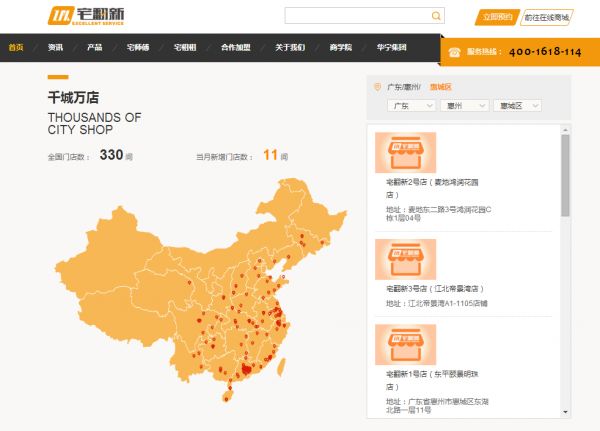Image resolution: width=600 pixels, height=431 pixels.
Task: Click the search magnifier icon
Action: (436, 16)
